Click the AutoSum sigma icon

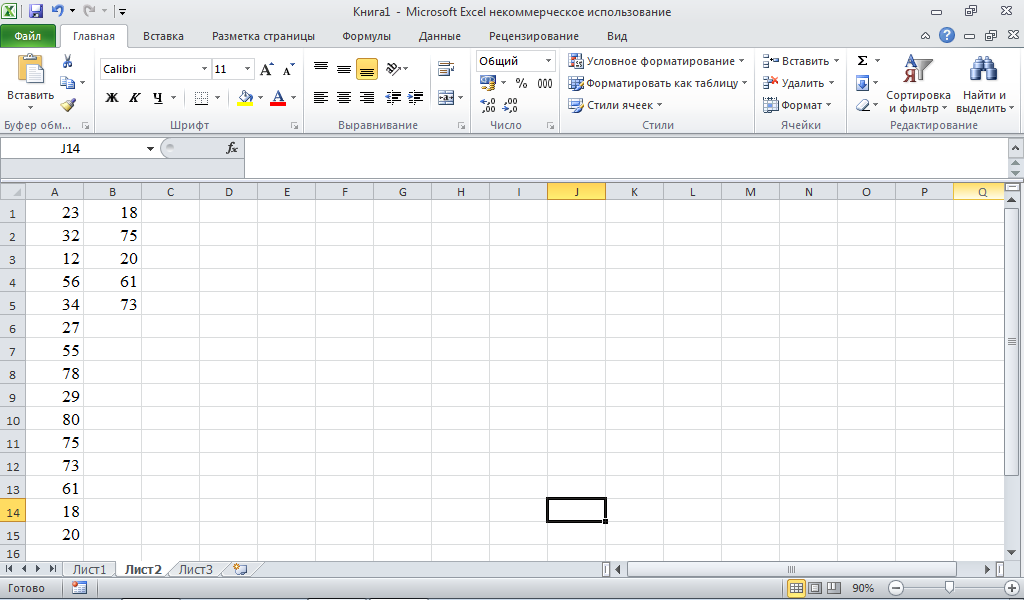tap(862, 61)
